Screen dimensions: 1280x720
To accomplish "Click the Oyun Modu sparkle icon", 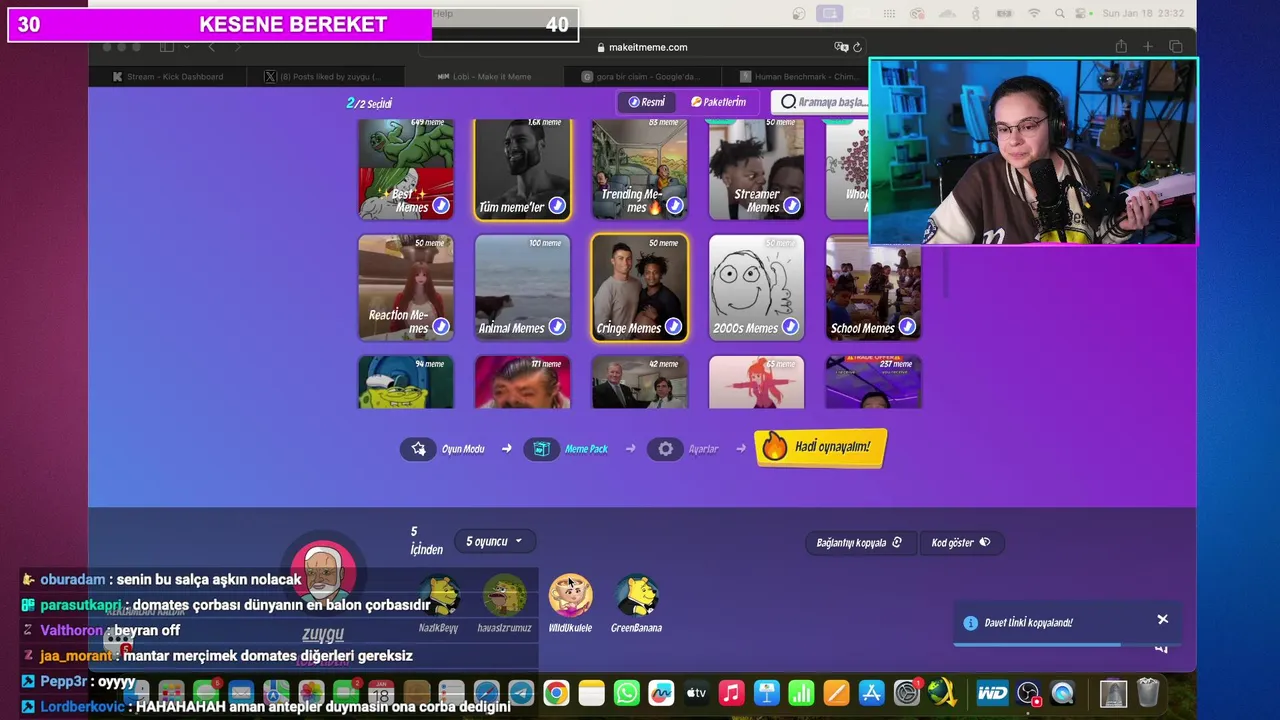I will pos(419,449).
